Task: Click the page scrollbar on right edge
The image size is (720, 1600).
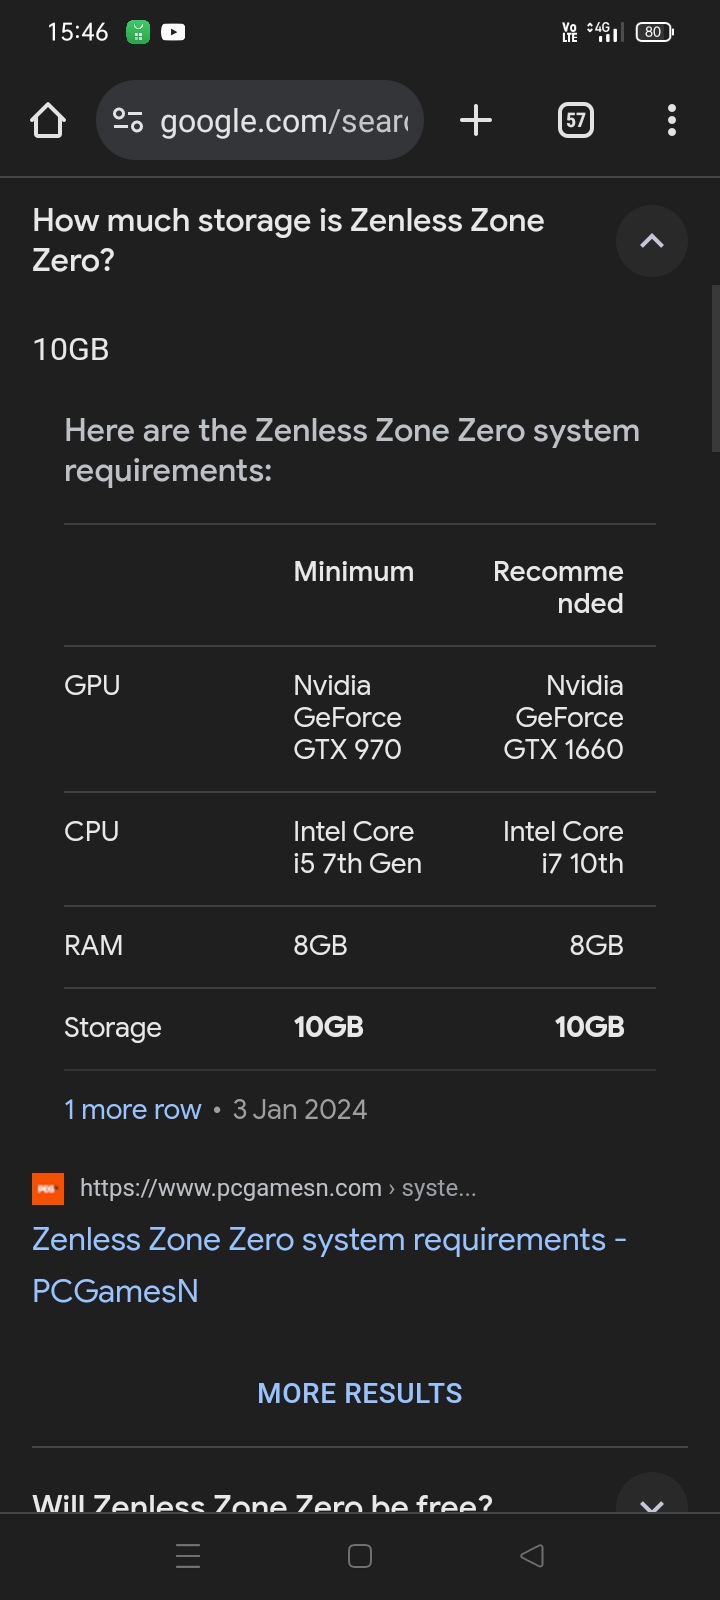Action: 714,370
